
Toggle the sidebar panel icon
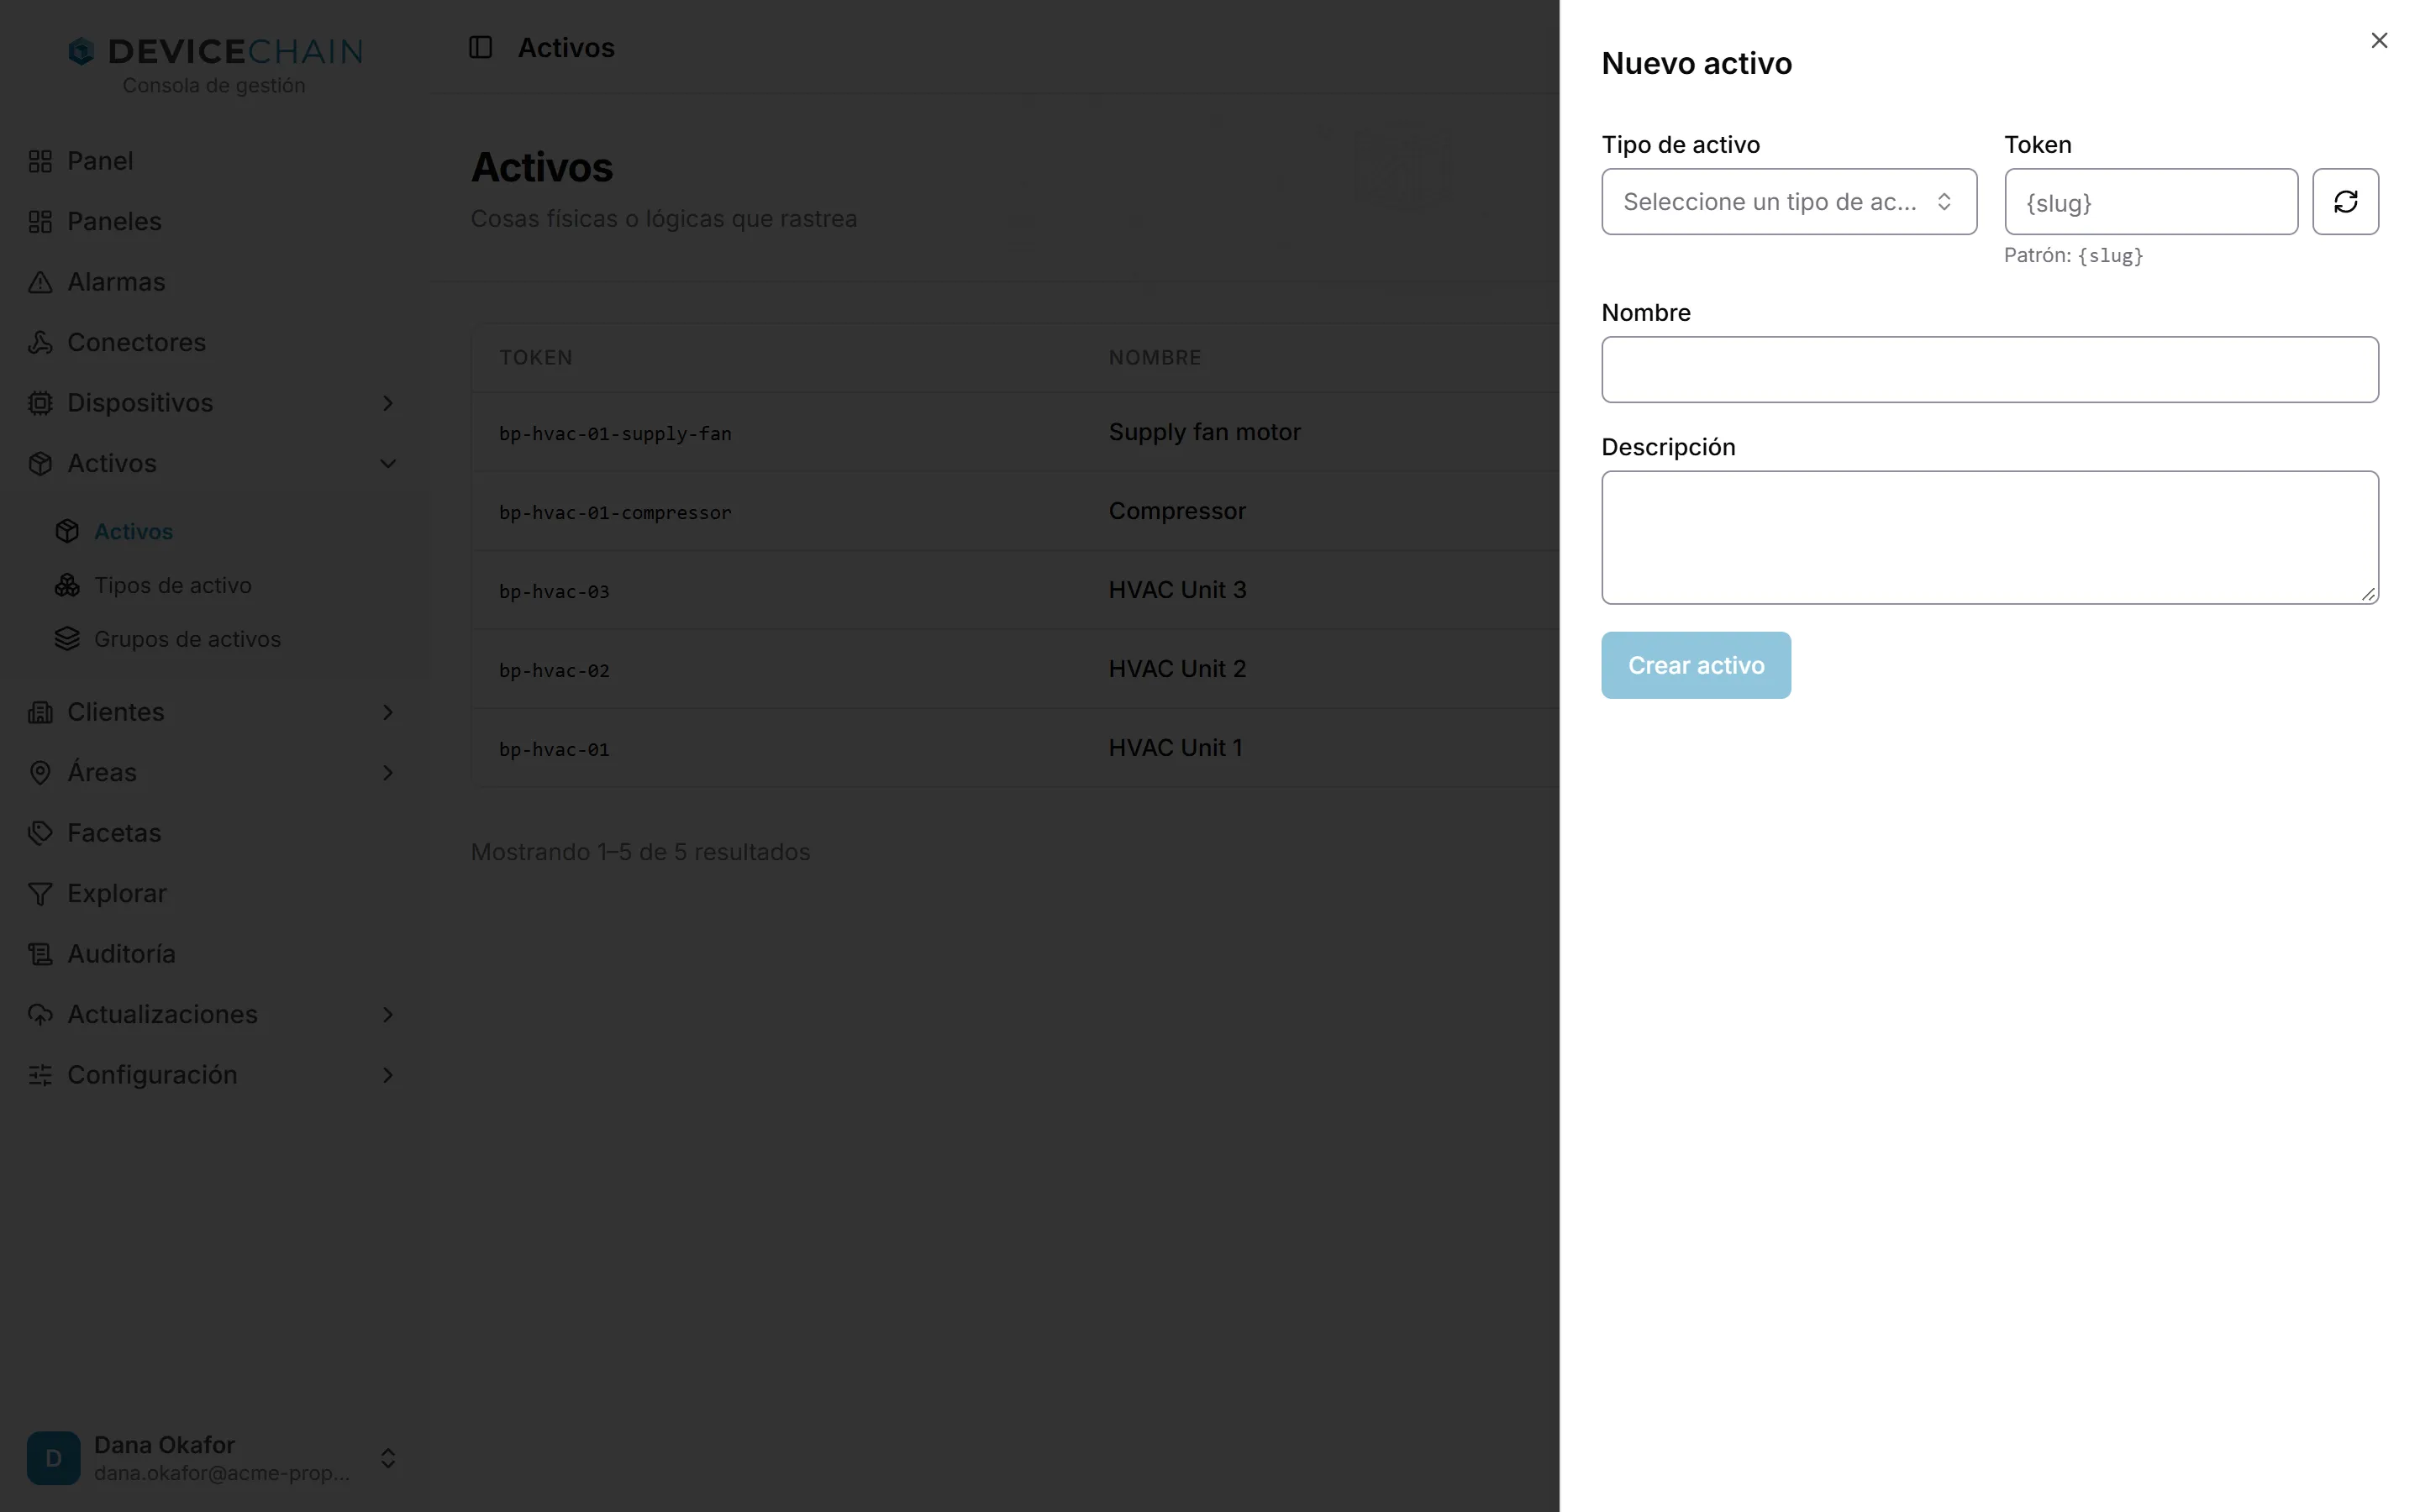coord(480,47)
